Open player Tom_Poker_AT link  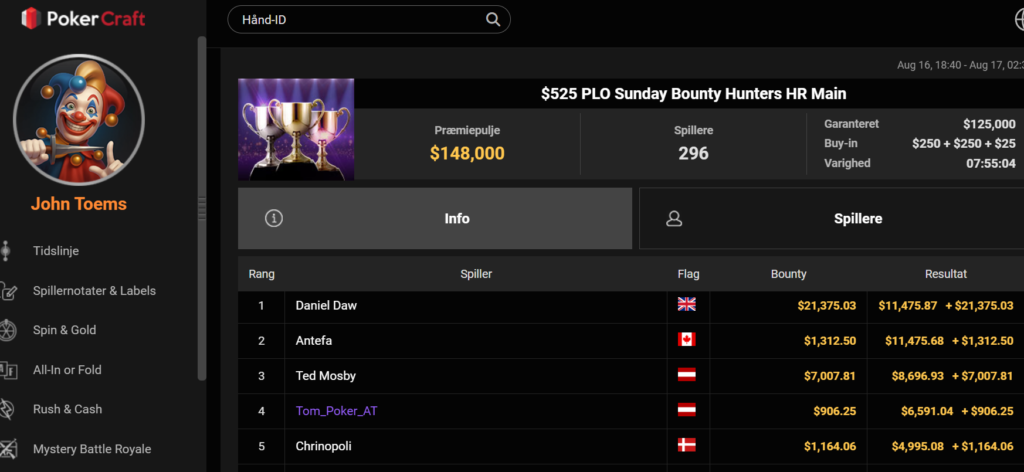336,411
